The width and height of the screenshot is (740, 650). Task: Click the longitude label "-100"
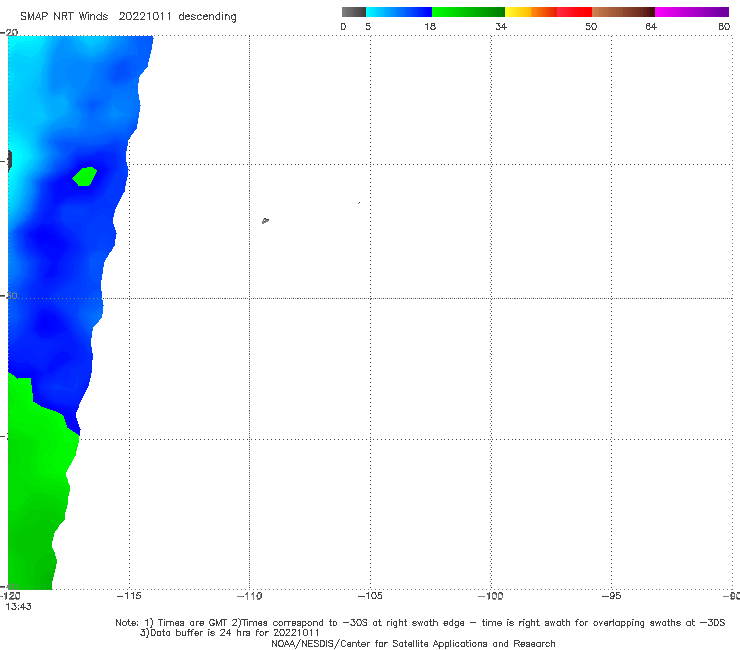tap(491, 596)
